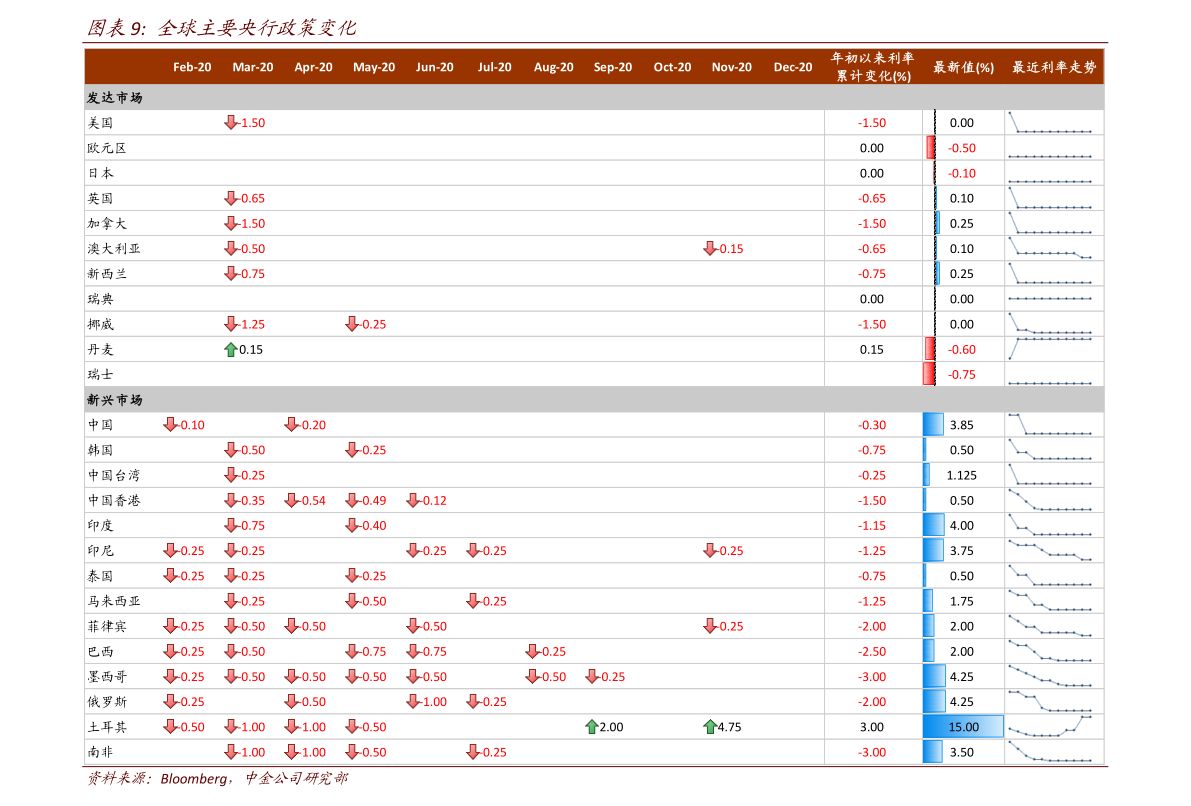Click the -7.00 cumulative change value

coord(872,702)
